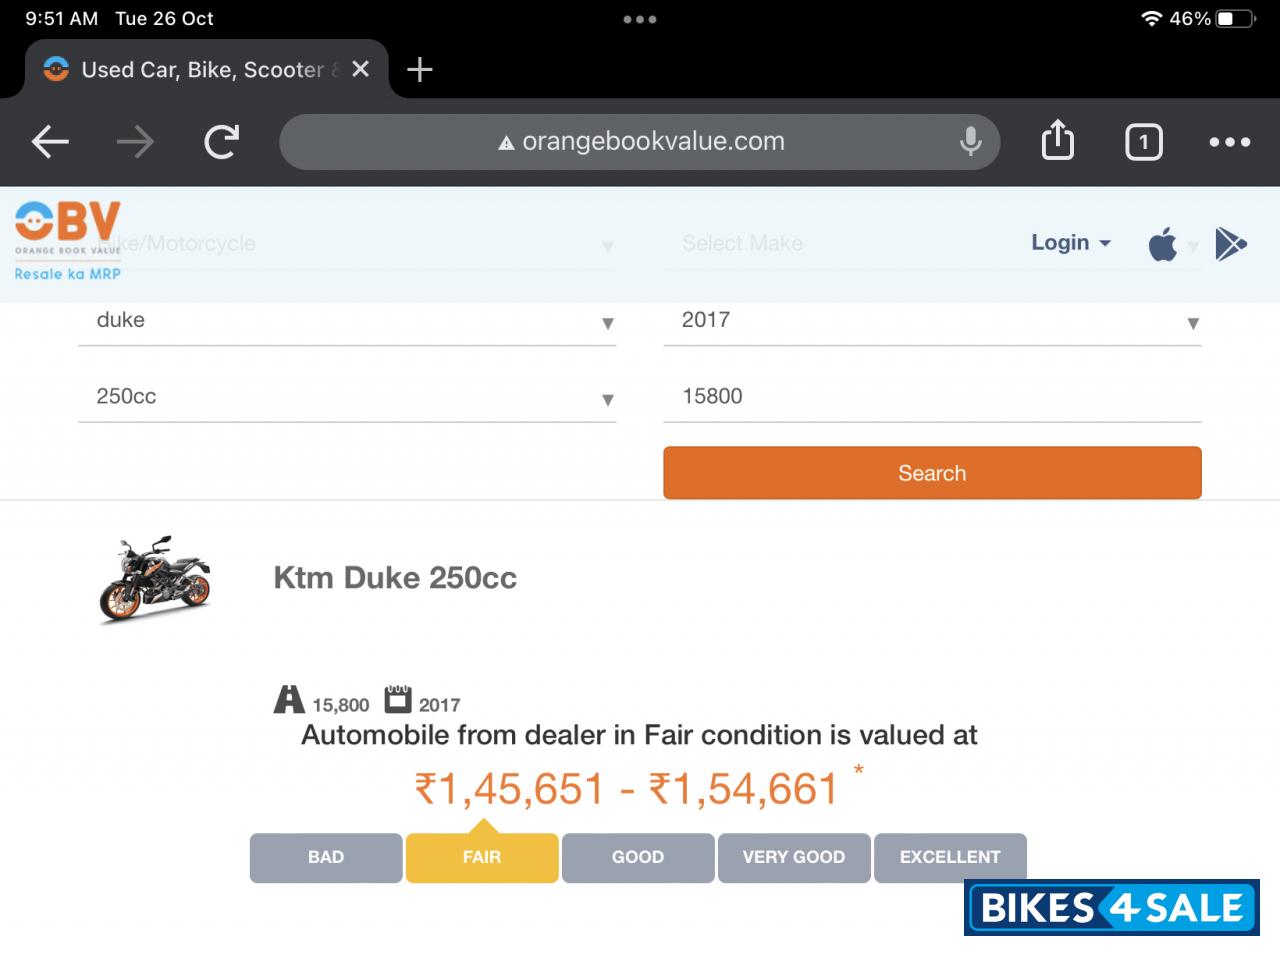1280x955 pixels.
Task: Switch valuation to EXCELLENT condition
Action: [950, 857]
